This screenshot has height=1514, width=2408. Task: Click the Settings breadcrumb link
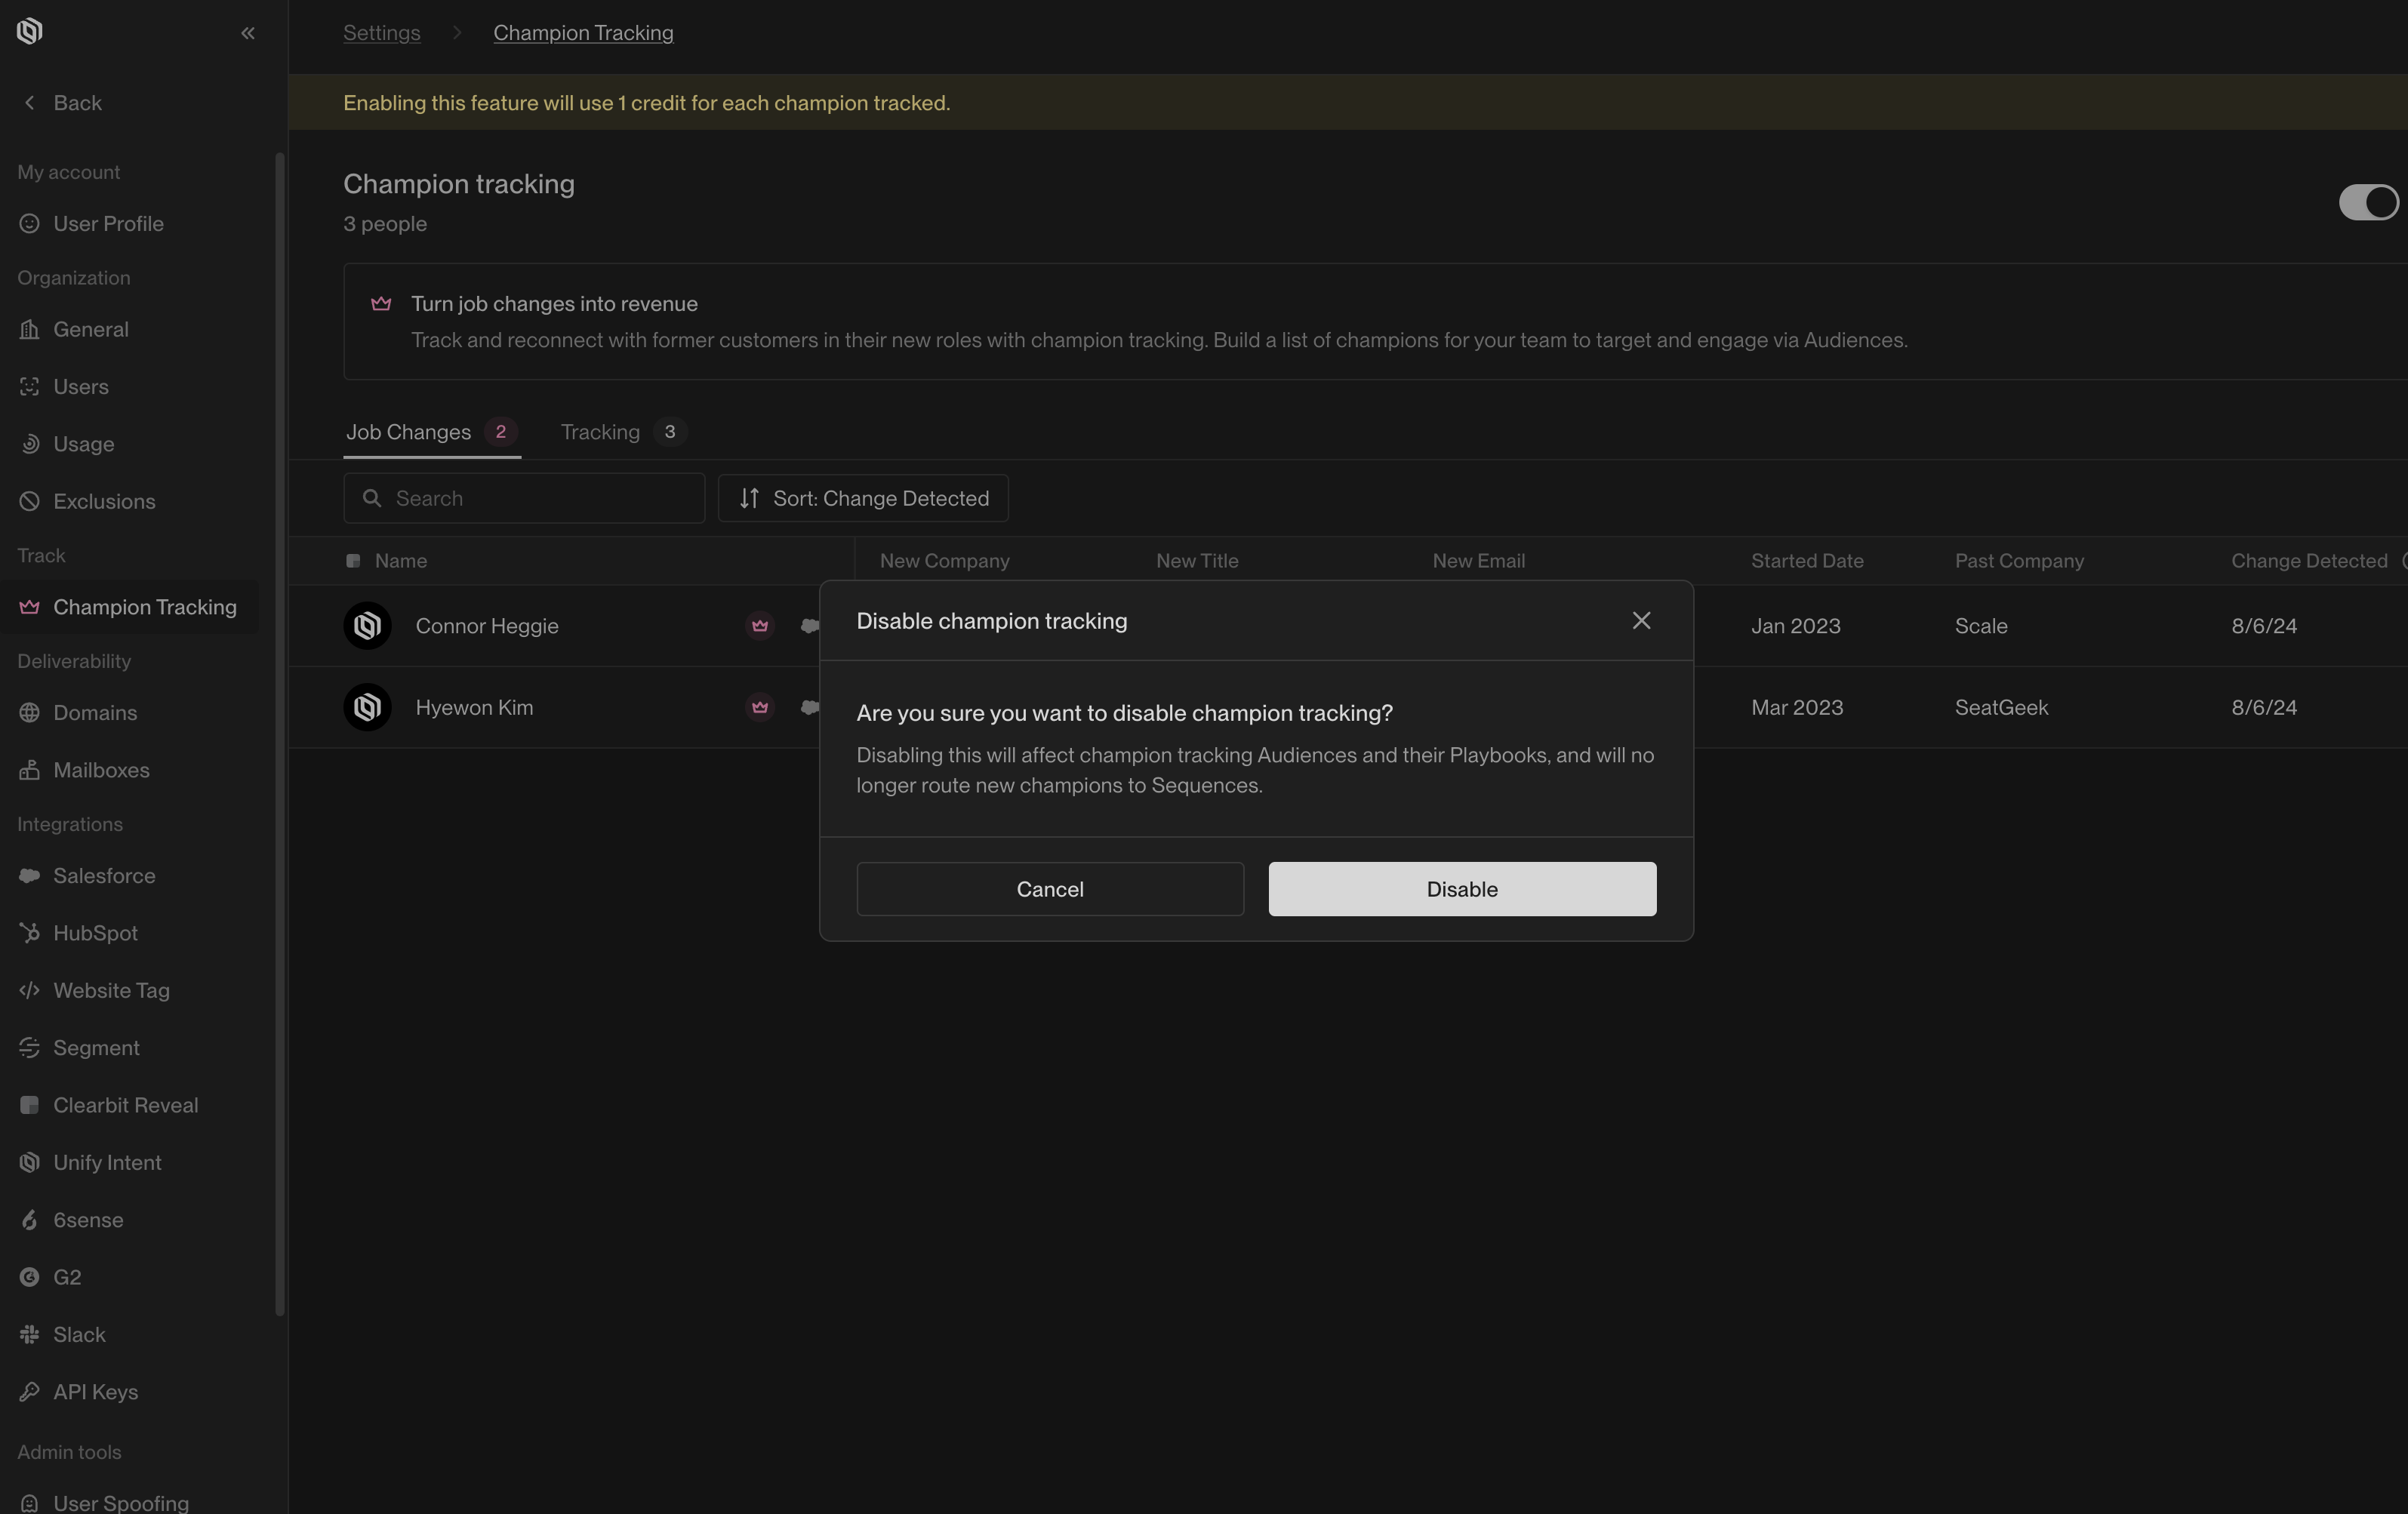coord(382,32)
